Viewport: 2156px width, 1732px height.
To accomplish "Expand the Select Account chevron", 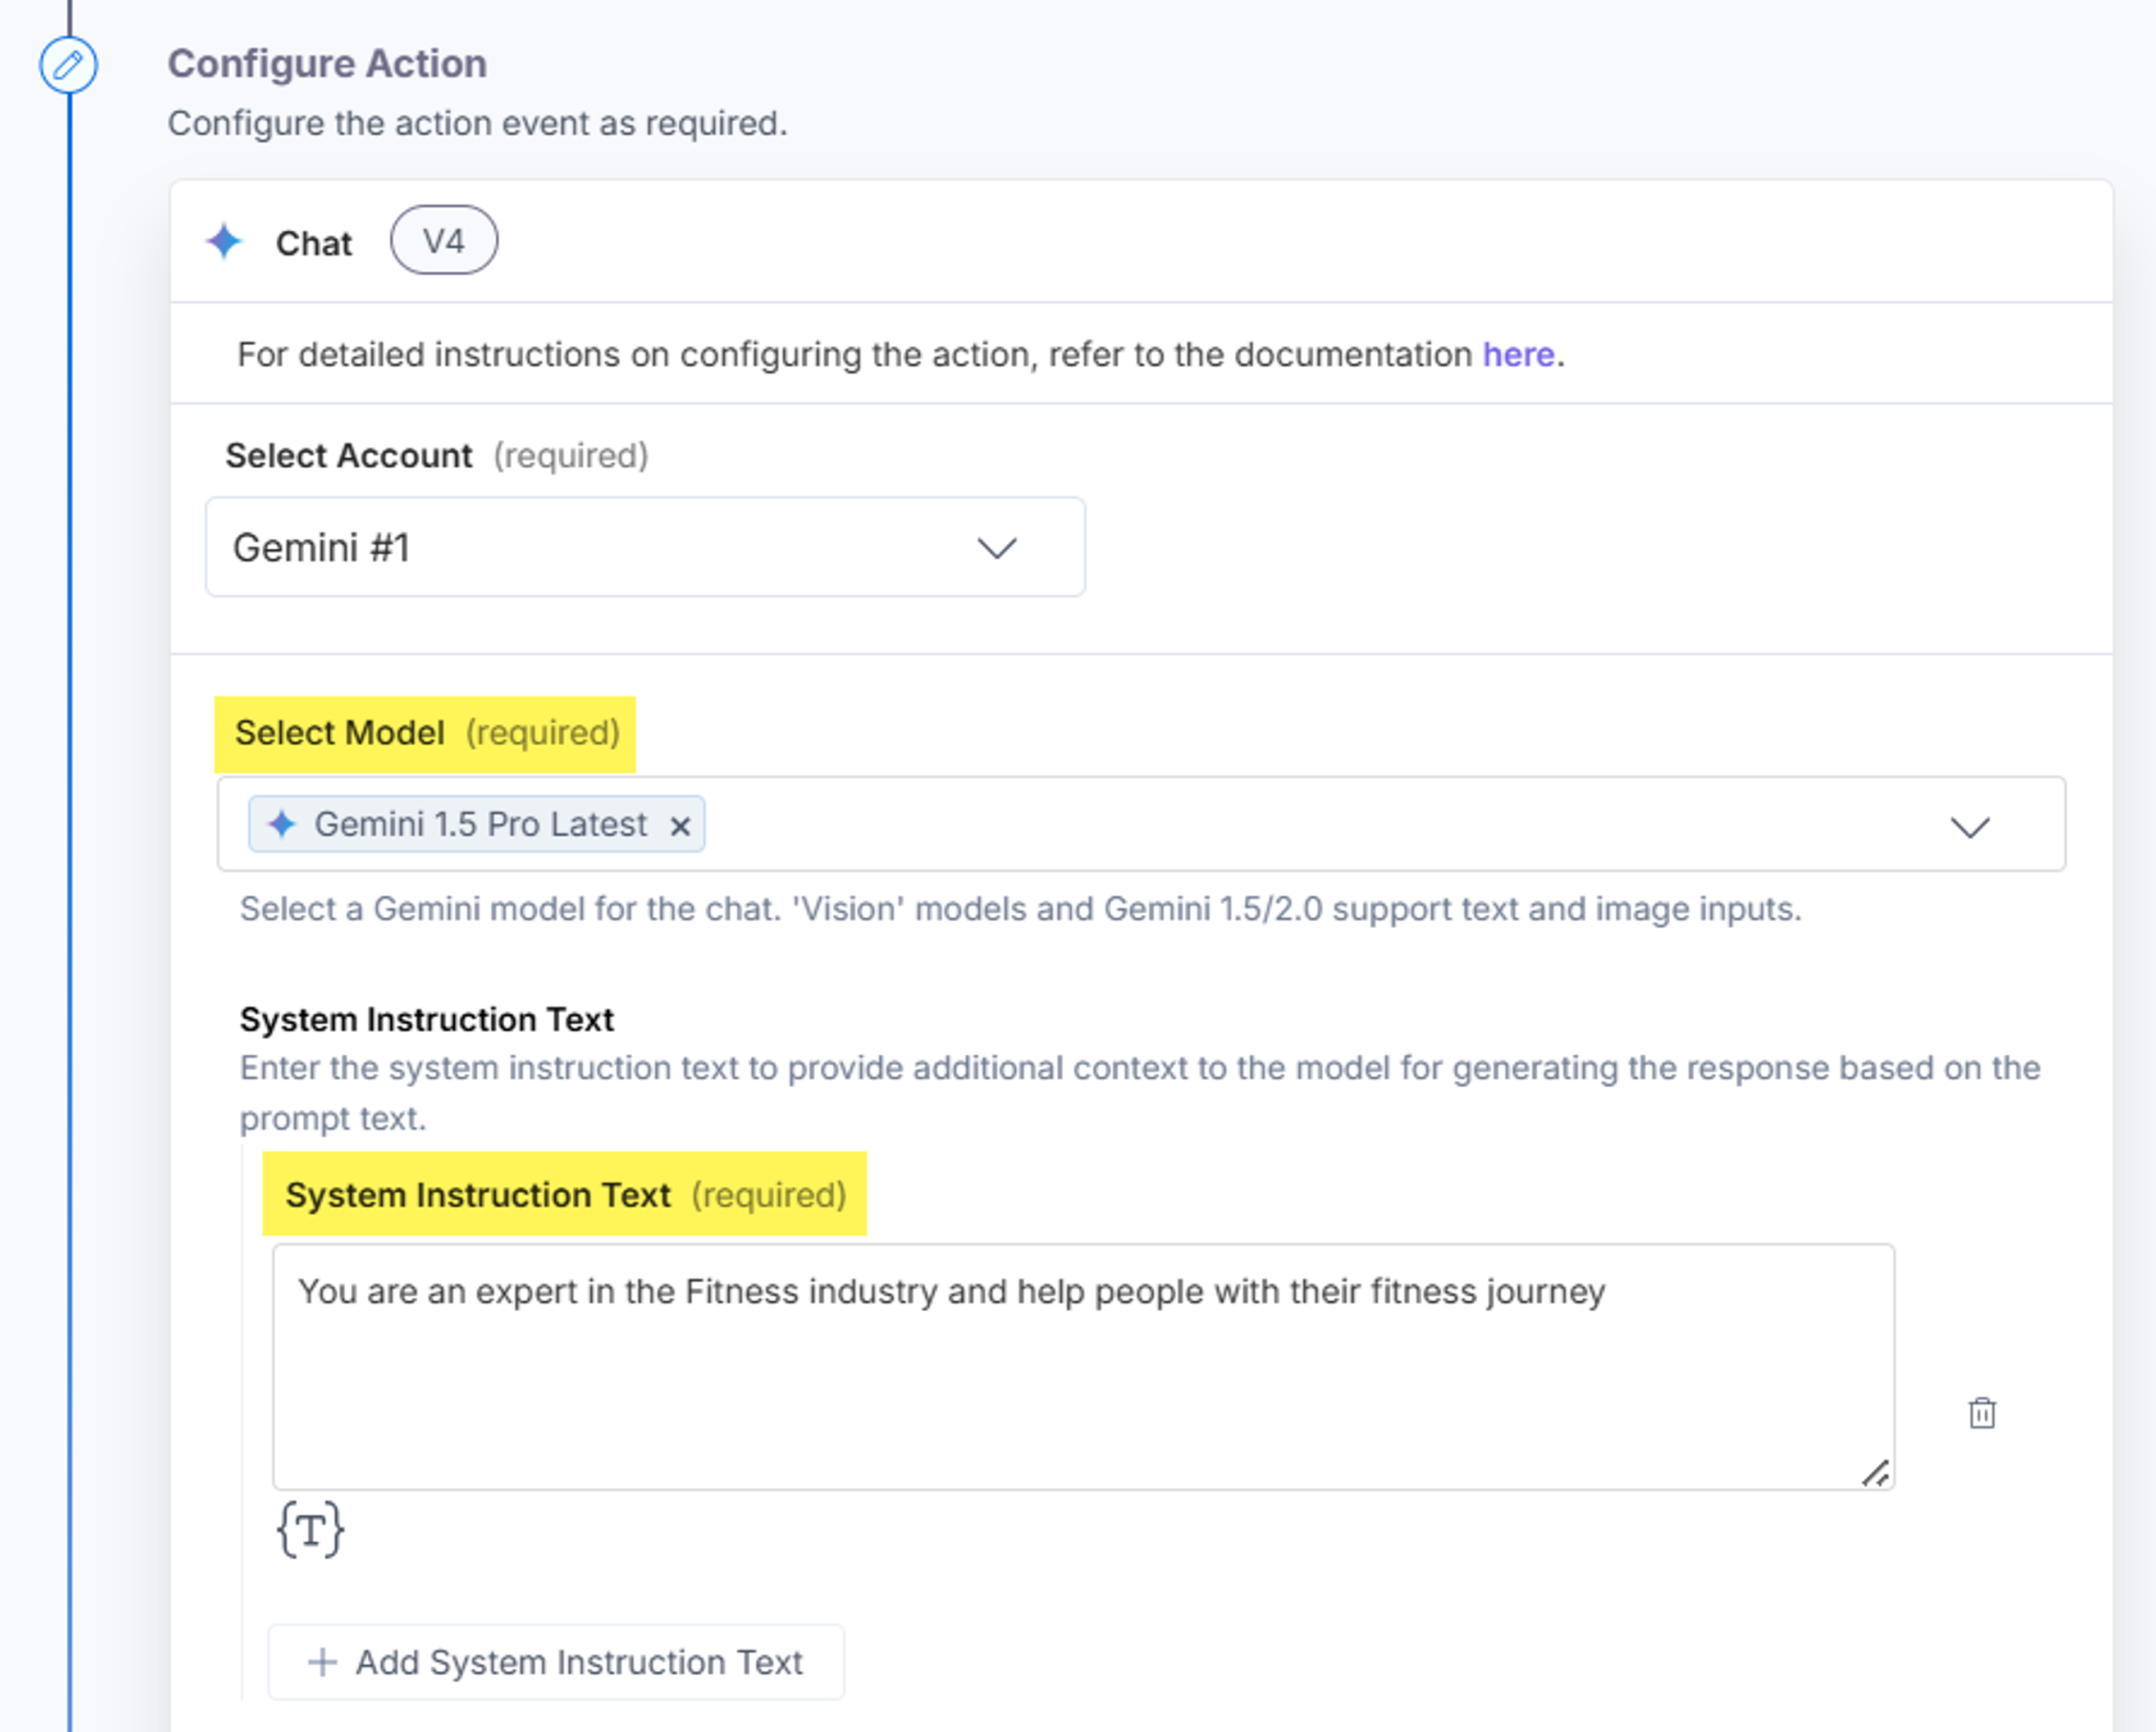I will [996, 548].
